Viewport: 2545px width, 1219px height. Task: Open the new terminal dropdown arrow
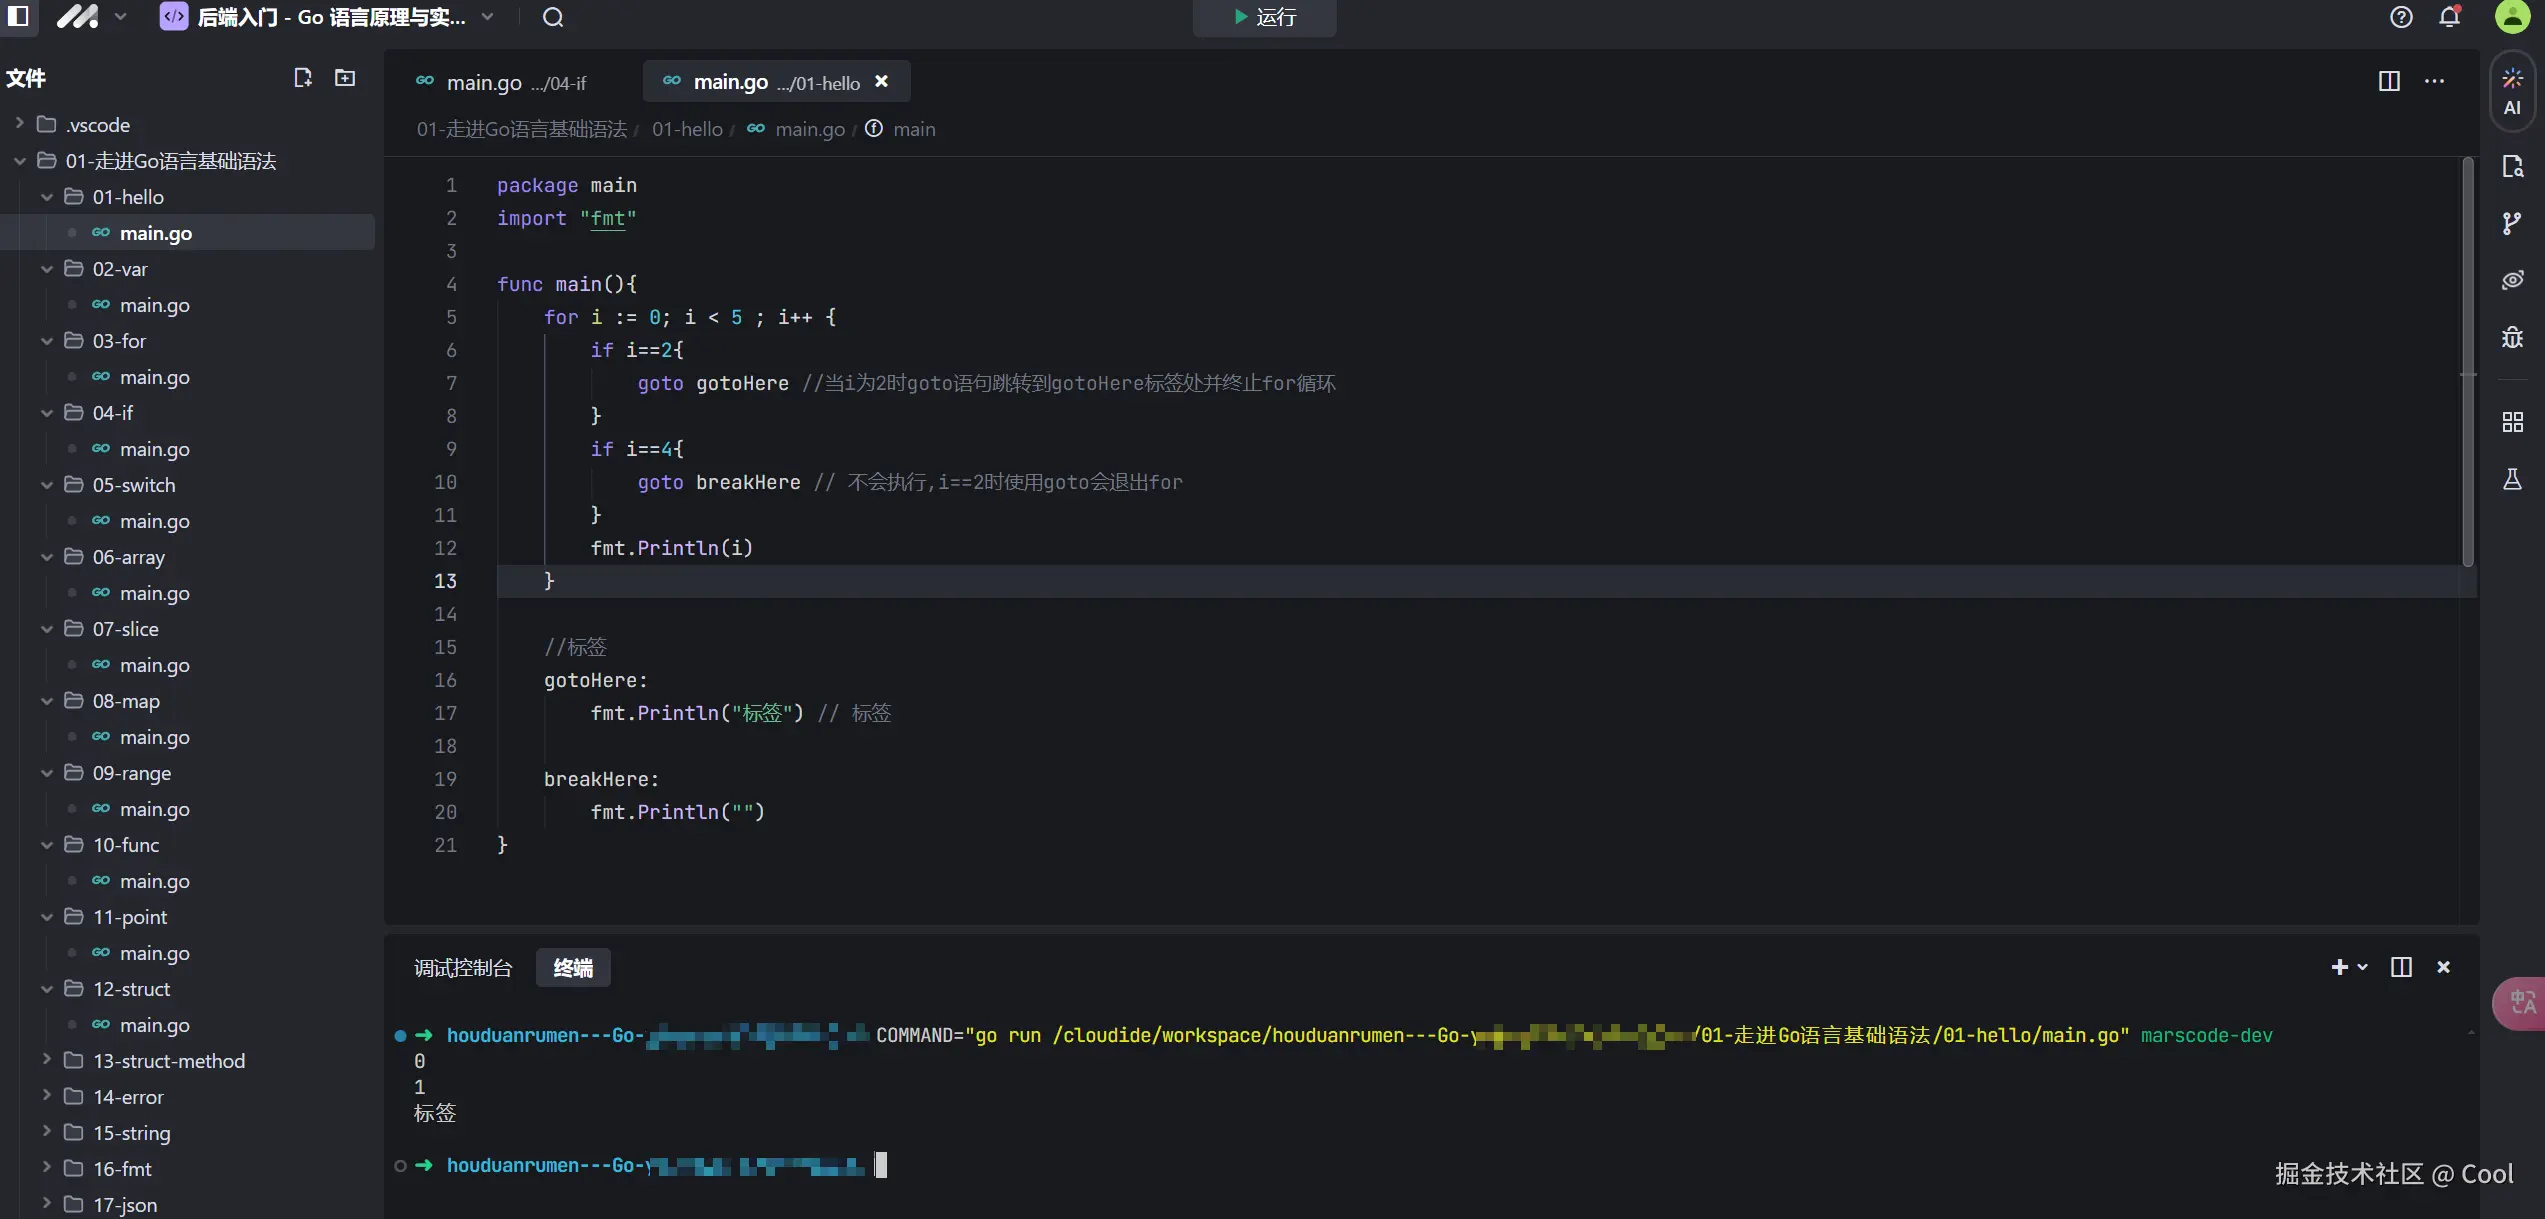[x=2363, y=967]
